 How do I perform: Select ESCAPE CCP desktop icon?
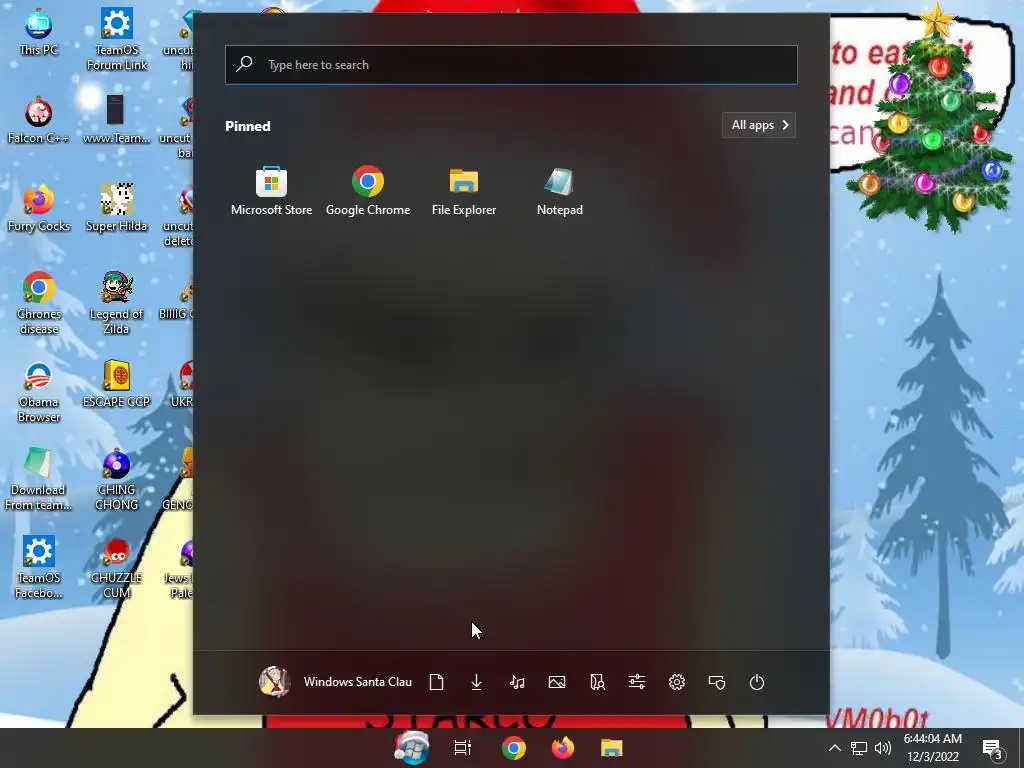[x=116, y=384]
